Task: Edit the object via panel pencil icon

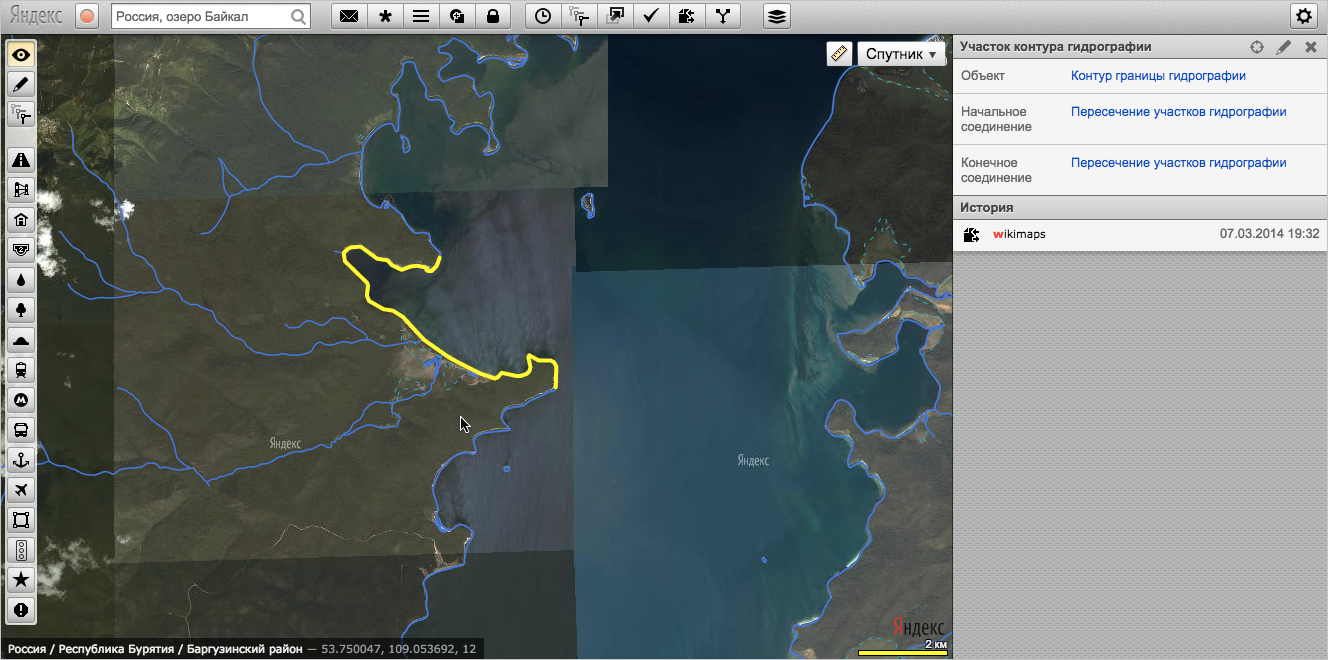Action: pyautogui.click(x=1284, y=47)
